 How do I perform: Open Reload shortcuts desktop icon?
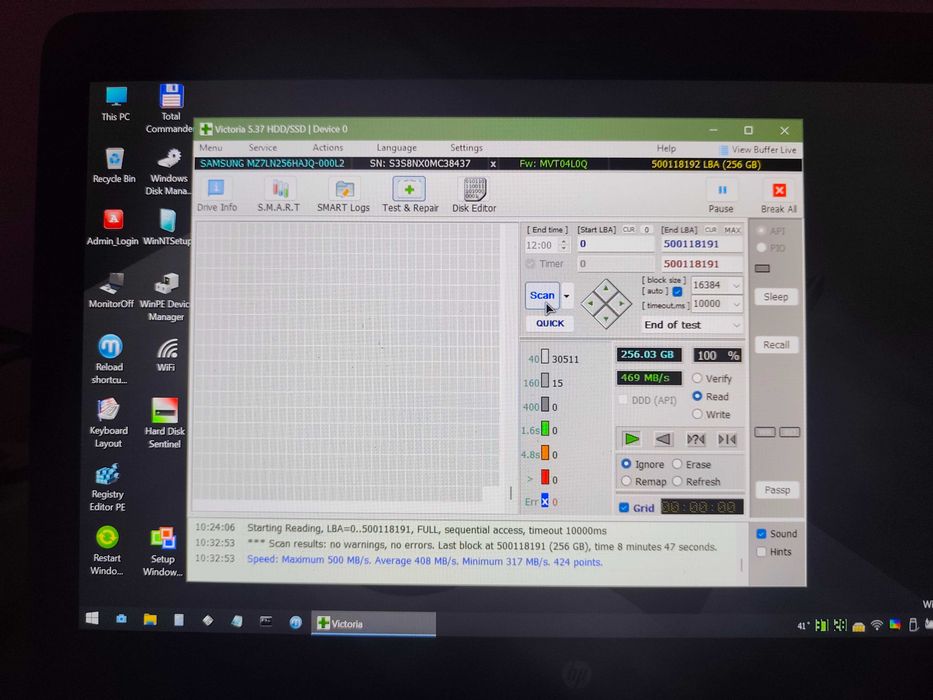pyautogui.click(x=109, y=359)
